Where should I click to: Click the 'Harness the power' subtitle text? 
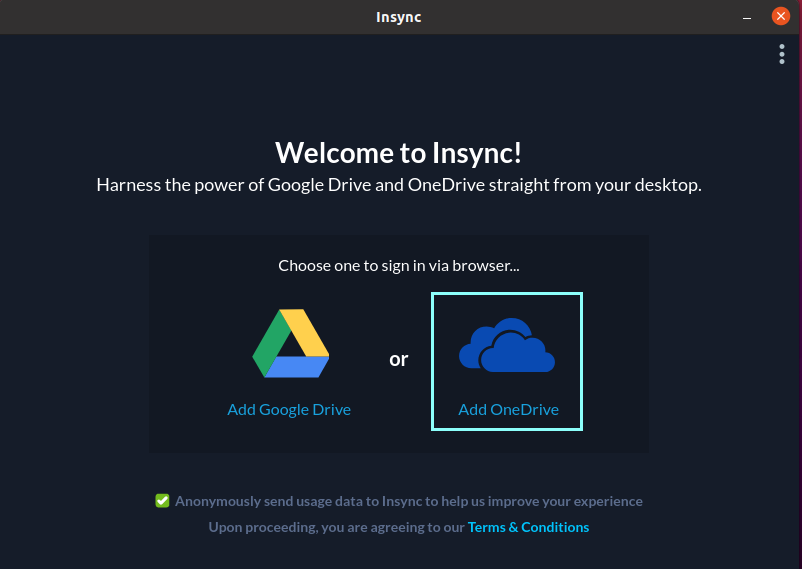(x=399, y=185)
